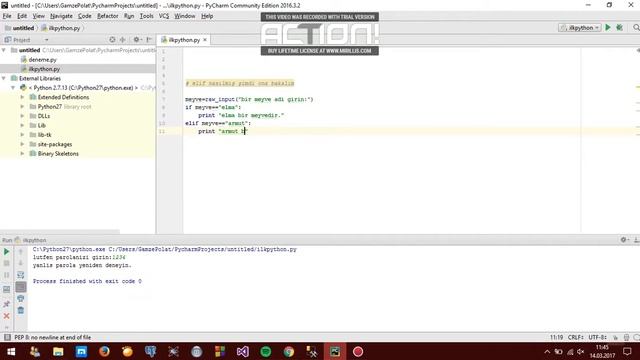
Task: Expand the Binary Skeletons node
Action: point(22,153)
